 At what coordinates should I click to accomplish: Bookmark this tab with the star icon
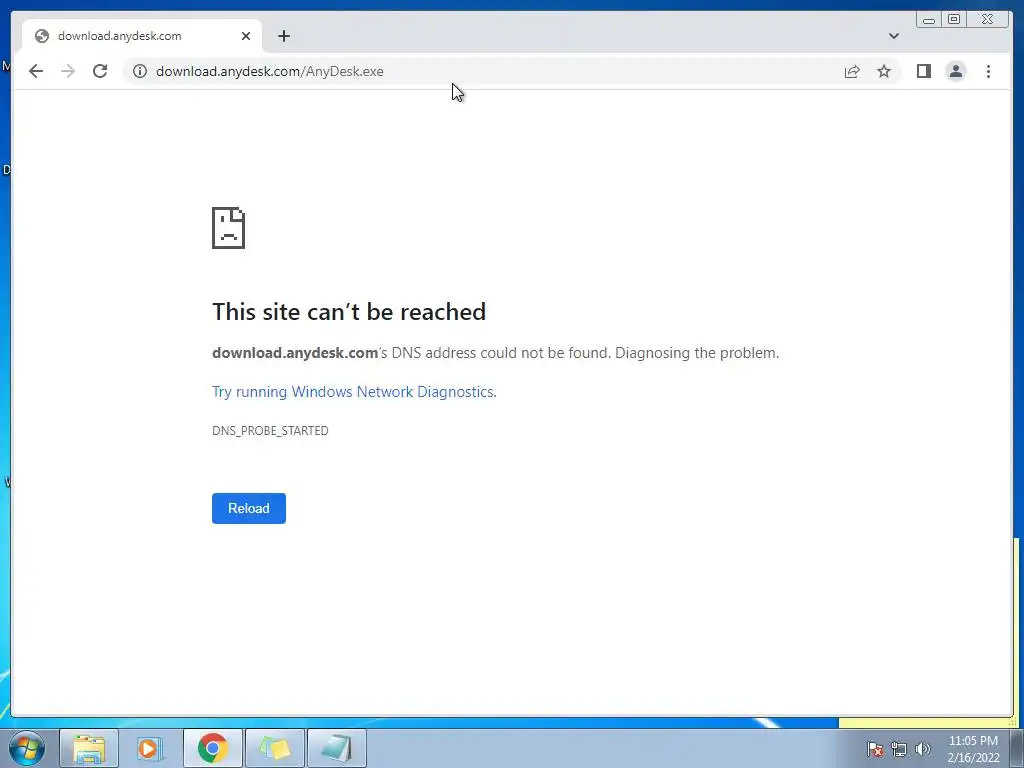click(884, 71)
